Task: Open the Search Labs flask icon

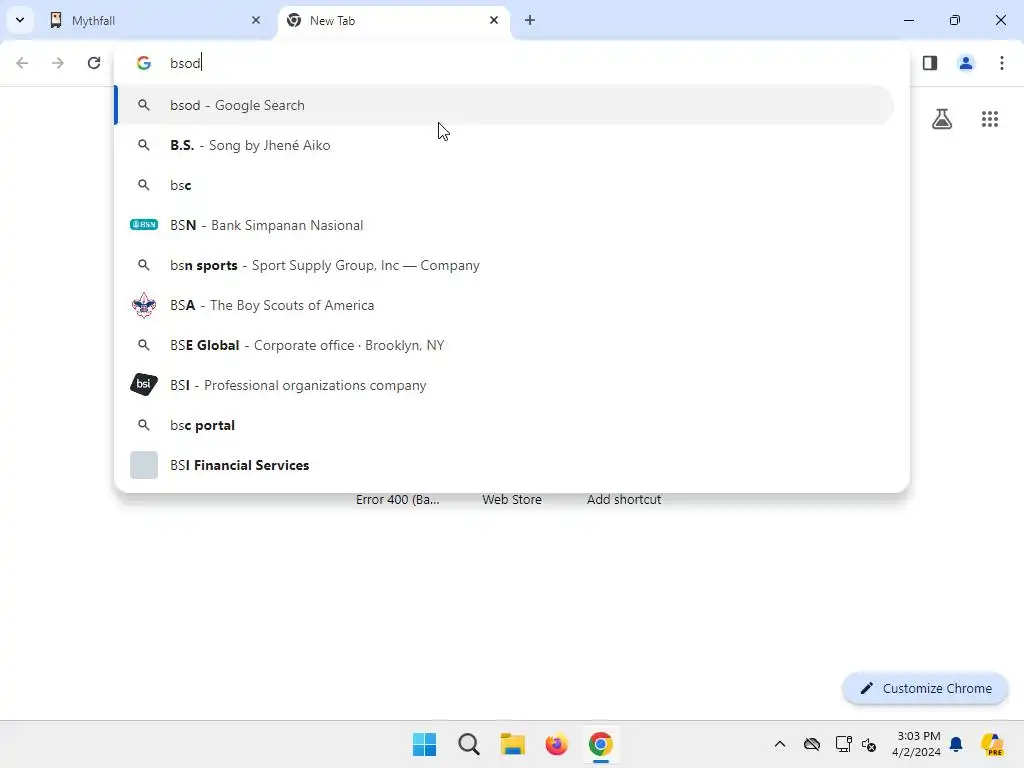Action: [x=942, y=119]
